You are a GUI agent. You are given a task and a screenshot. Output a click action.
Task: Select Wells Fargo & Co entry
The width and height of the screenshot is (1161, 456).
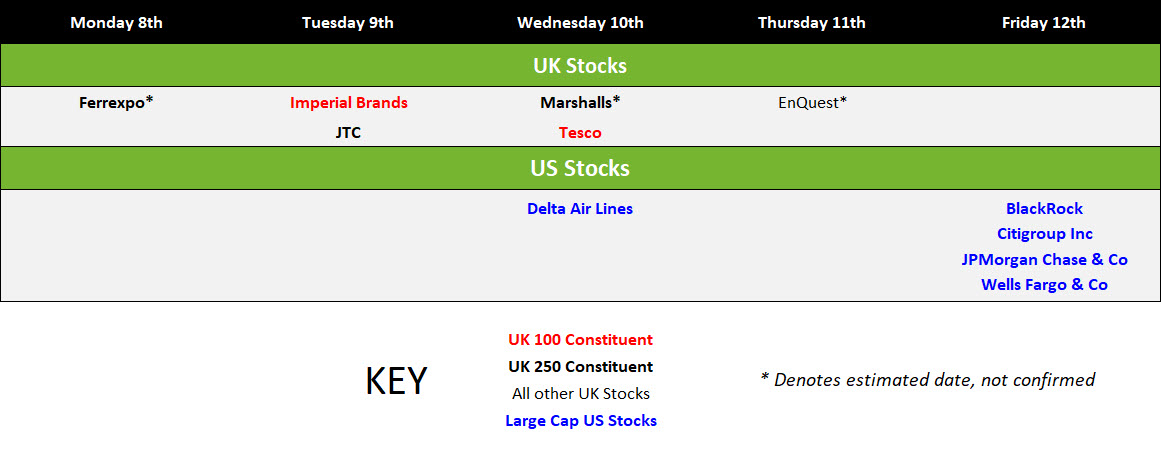(1045, 284)
